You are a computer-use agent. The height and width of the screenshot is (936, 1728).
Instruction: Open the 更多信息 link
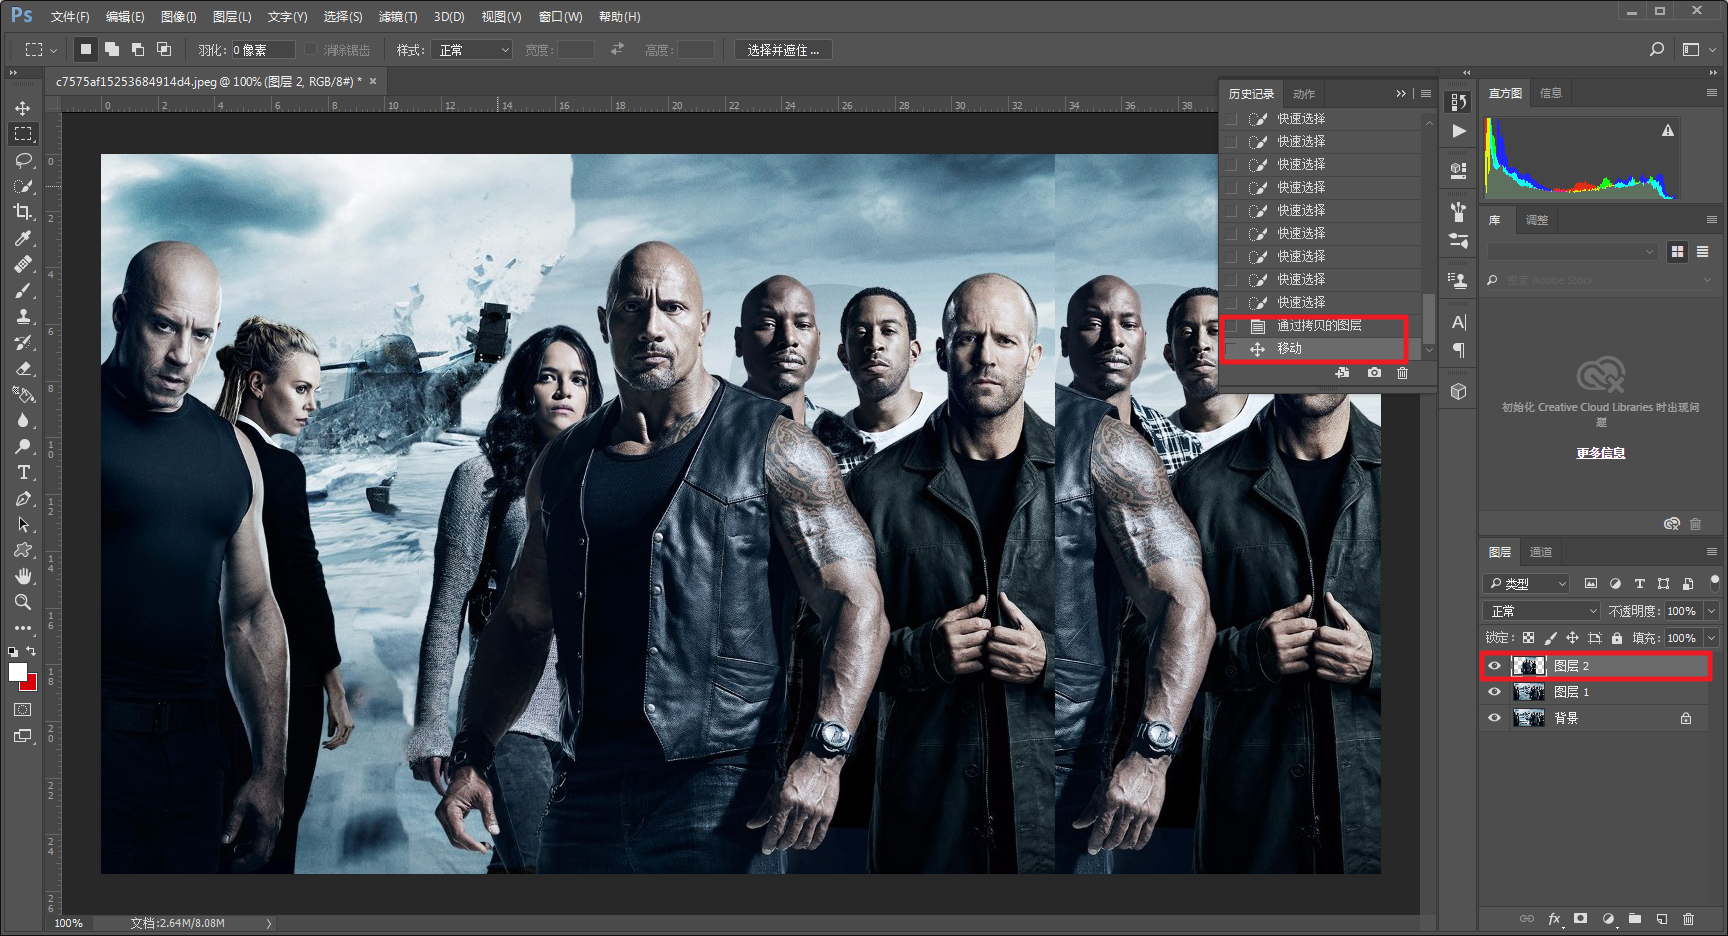coord(1601,453)
